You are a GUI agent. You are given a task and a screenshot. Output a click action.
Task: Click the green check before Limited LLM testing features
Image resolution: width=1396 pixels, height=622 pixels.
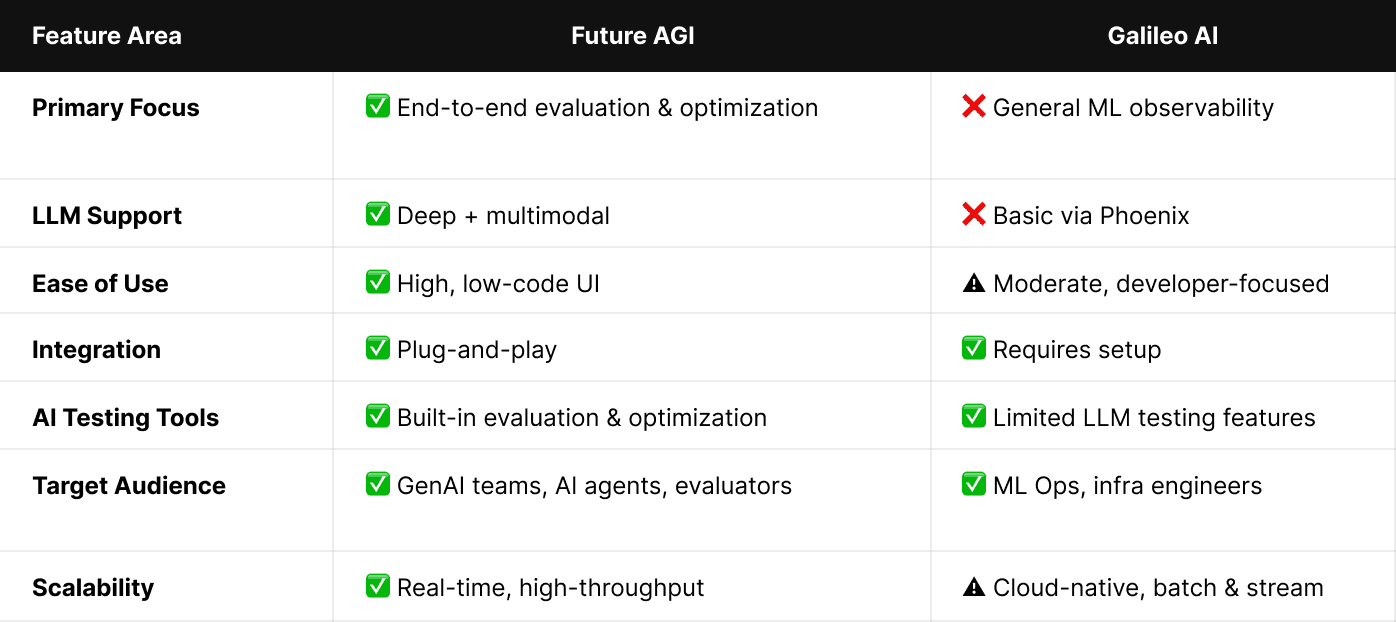[x=974, y=416]
